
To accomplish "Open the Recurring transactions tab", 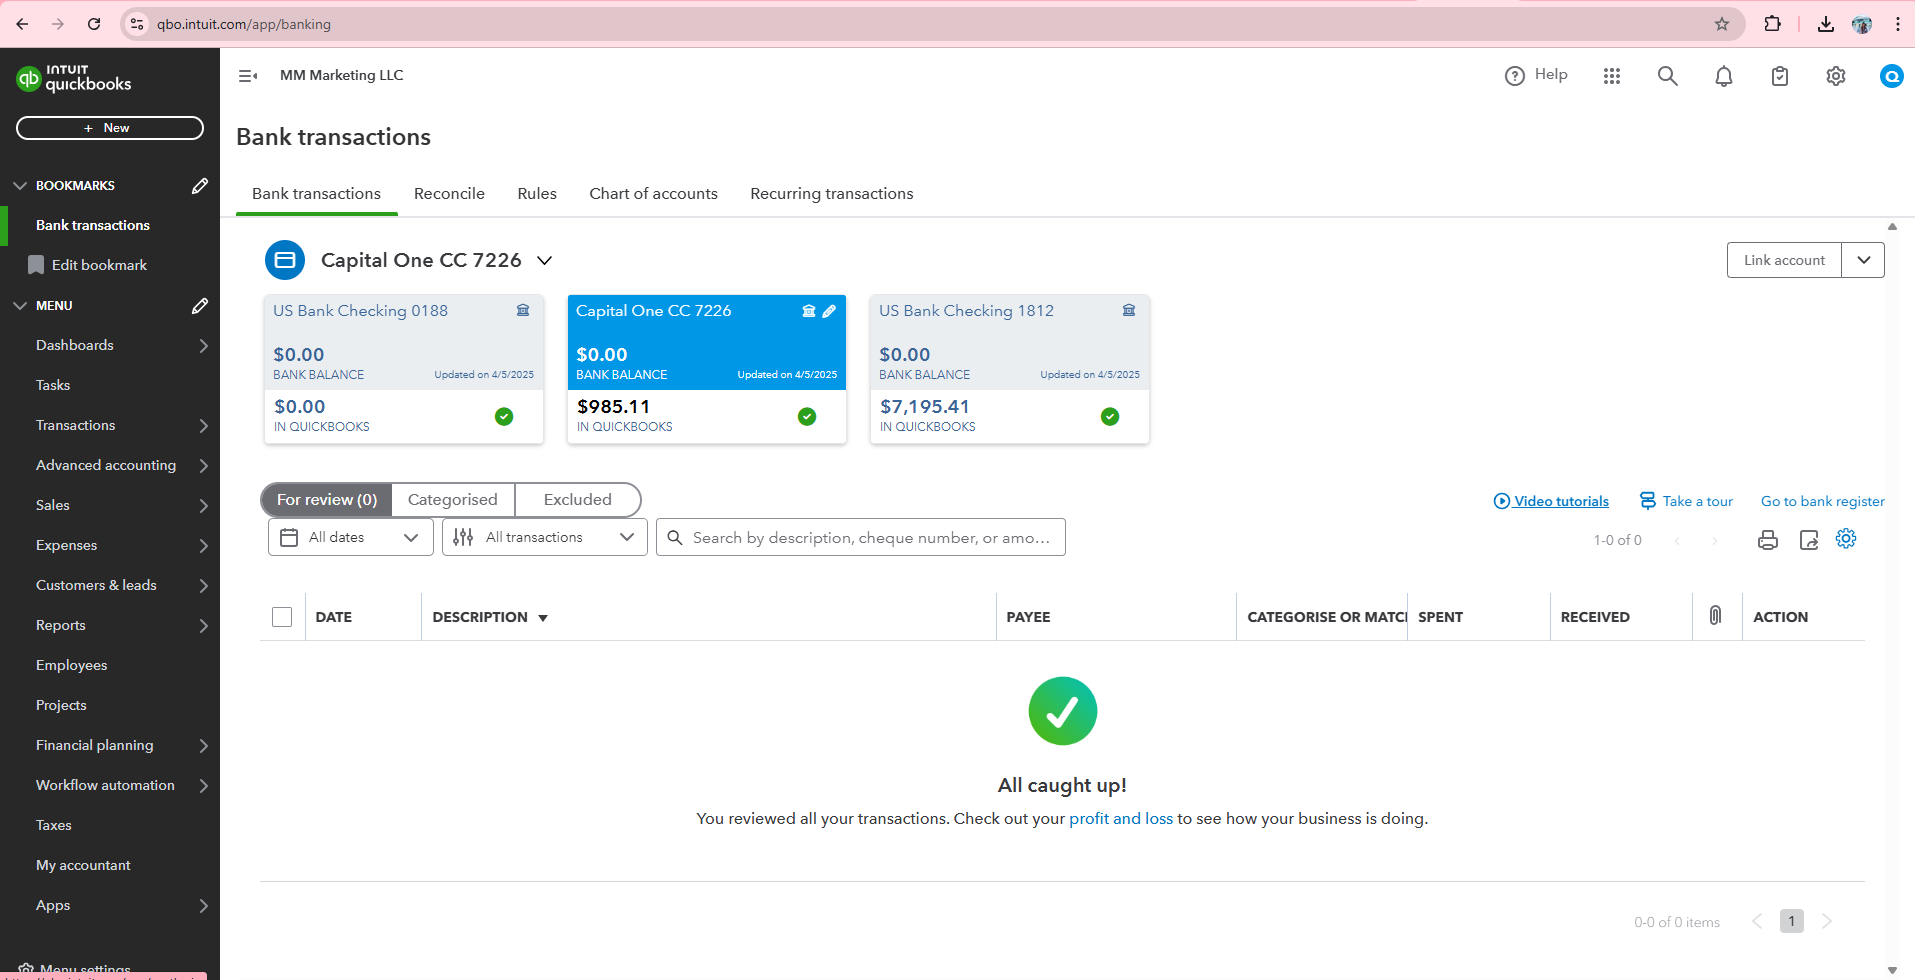I will [832, 194].
